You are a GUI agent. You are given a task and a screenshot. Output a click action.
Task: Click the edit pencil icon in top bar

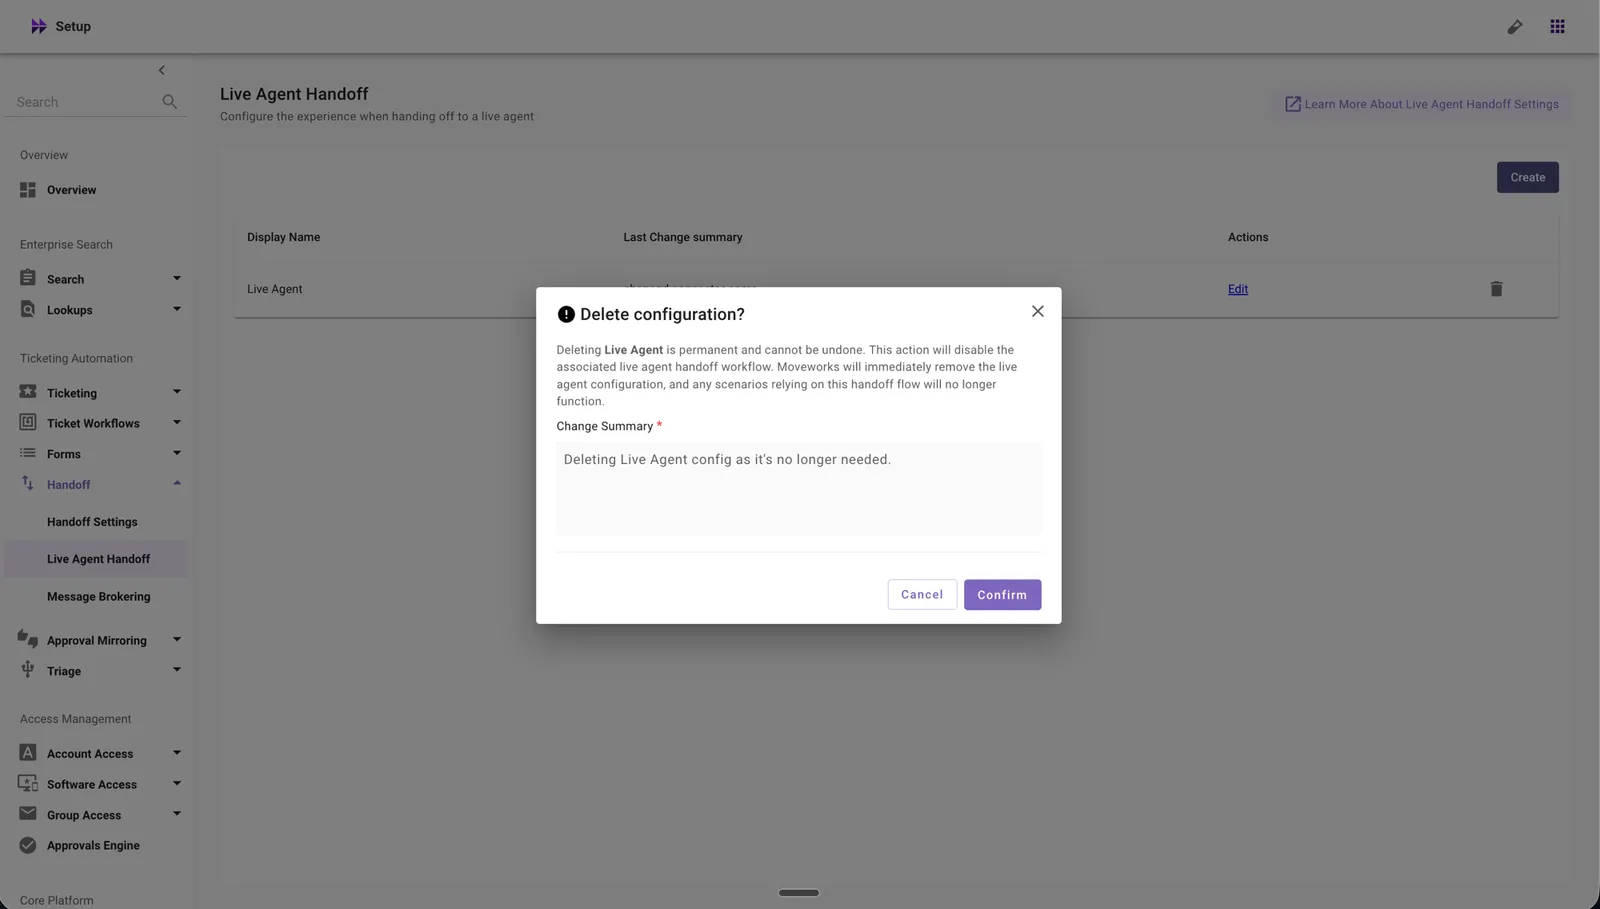coord(1515,27)
